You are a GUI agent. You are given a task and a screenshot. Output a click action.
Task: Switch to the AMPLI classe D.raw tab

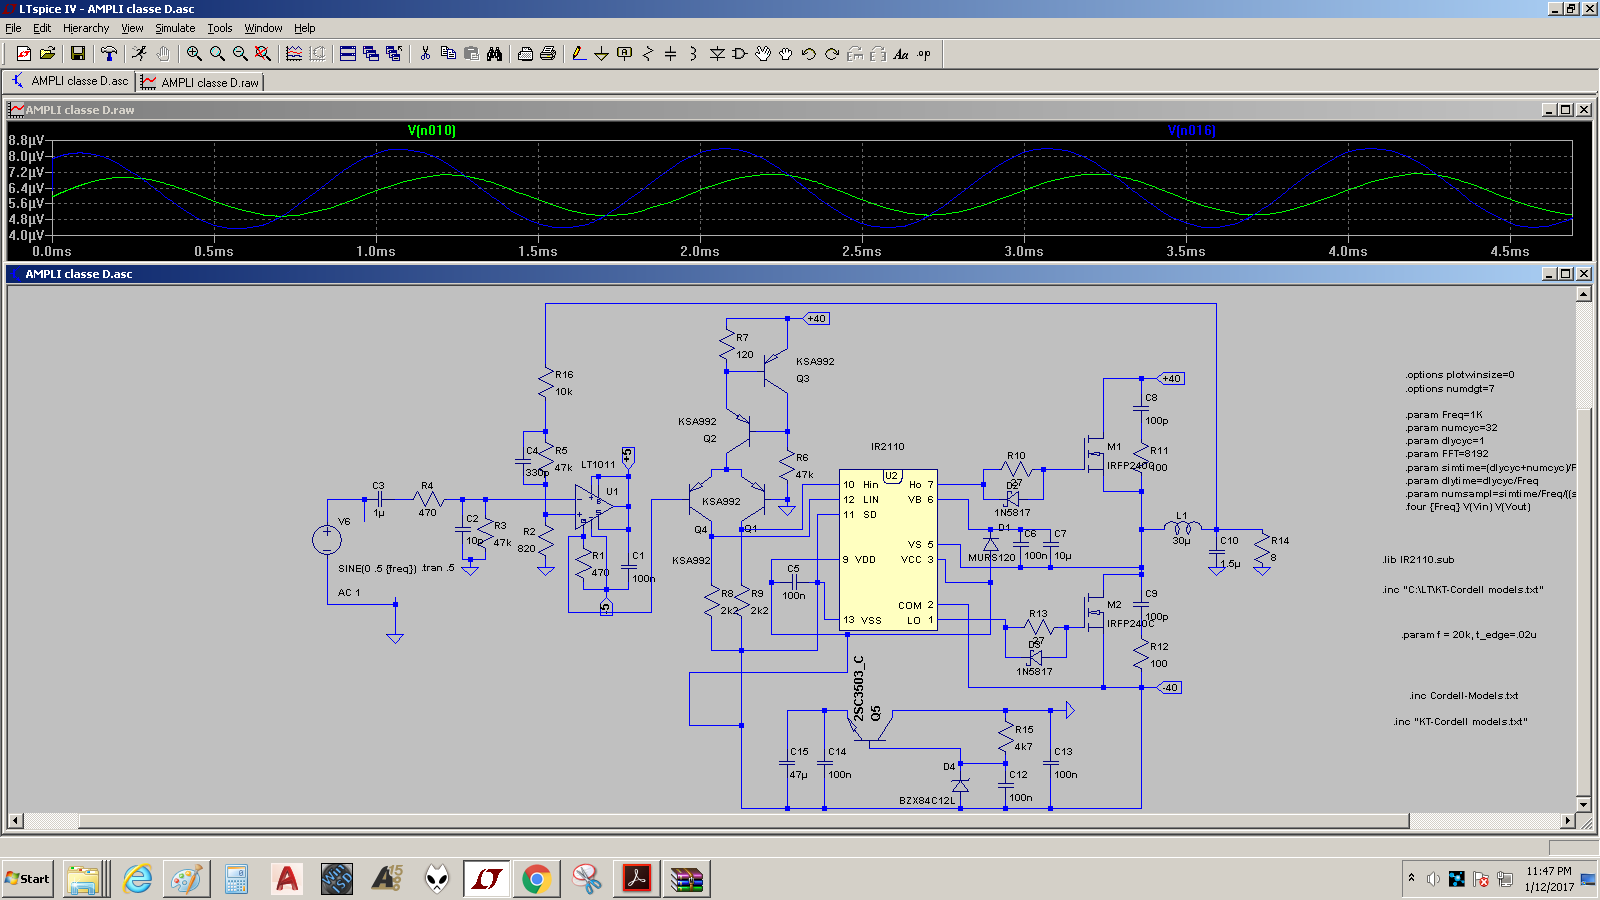(x=200, y=82)
